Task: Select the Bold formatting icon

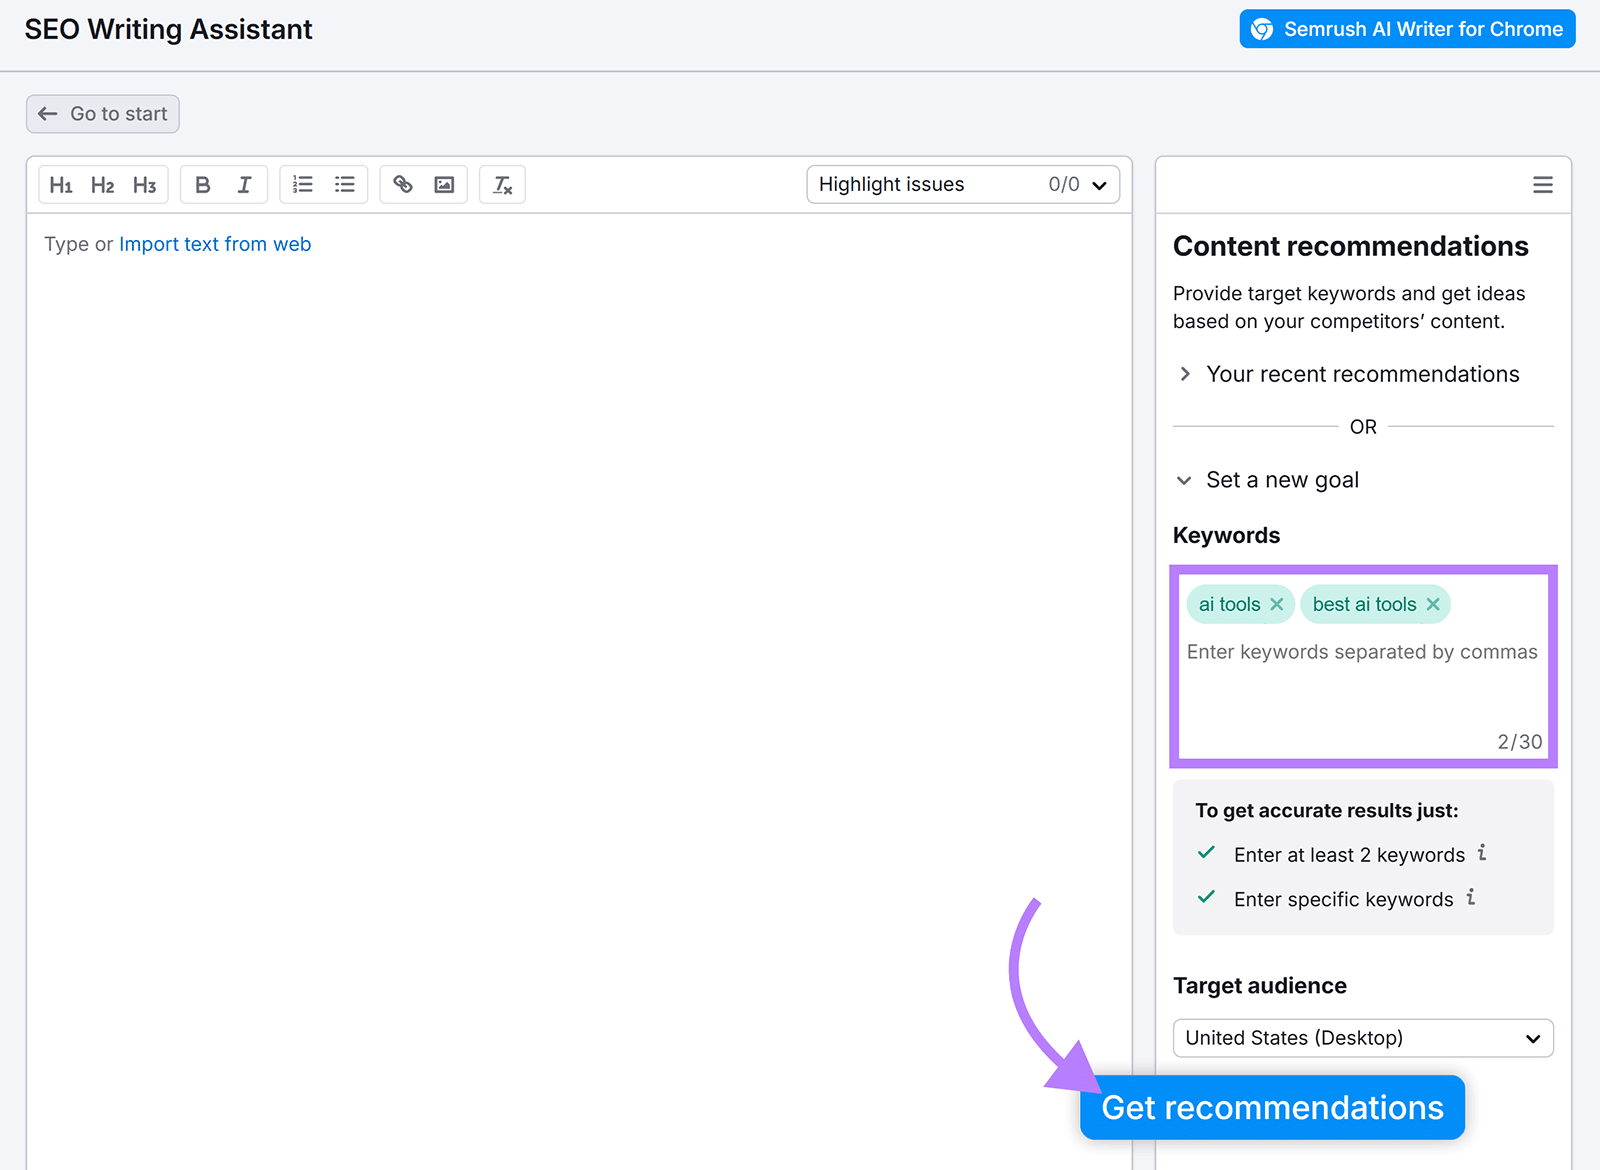Action: pyautogui.click(x=203, y=184)
